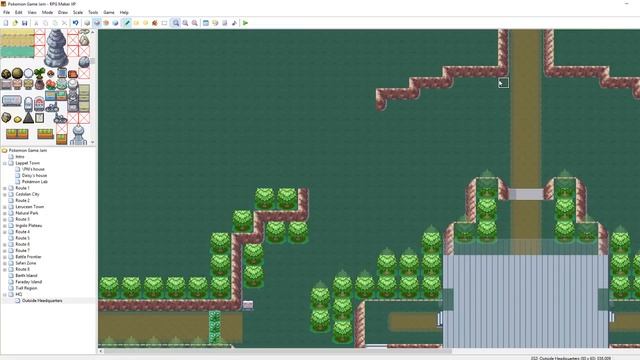The image size is (640, 360).
Task: Open the Help menu
Action: tap(124, 13)
